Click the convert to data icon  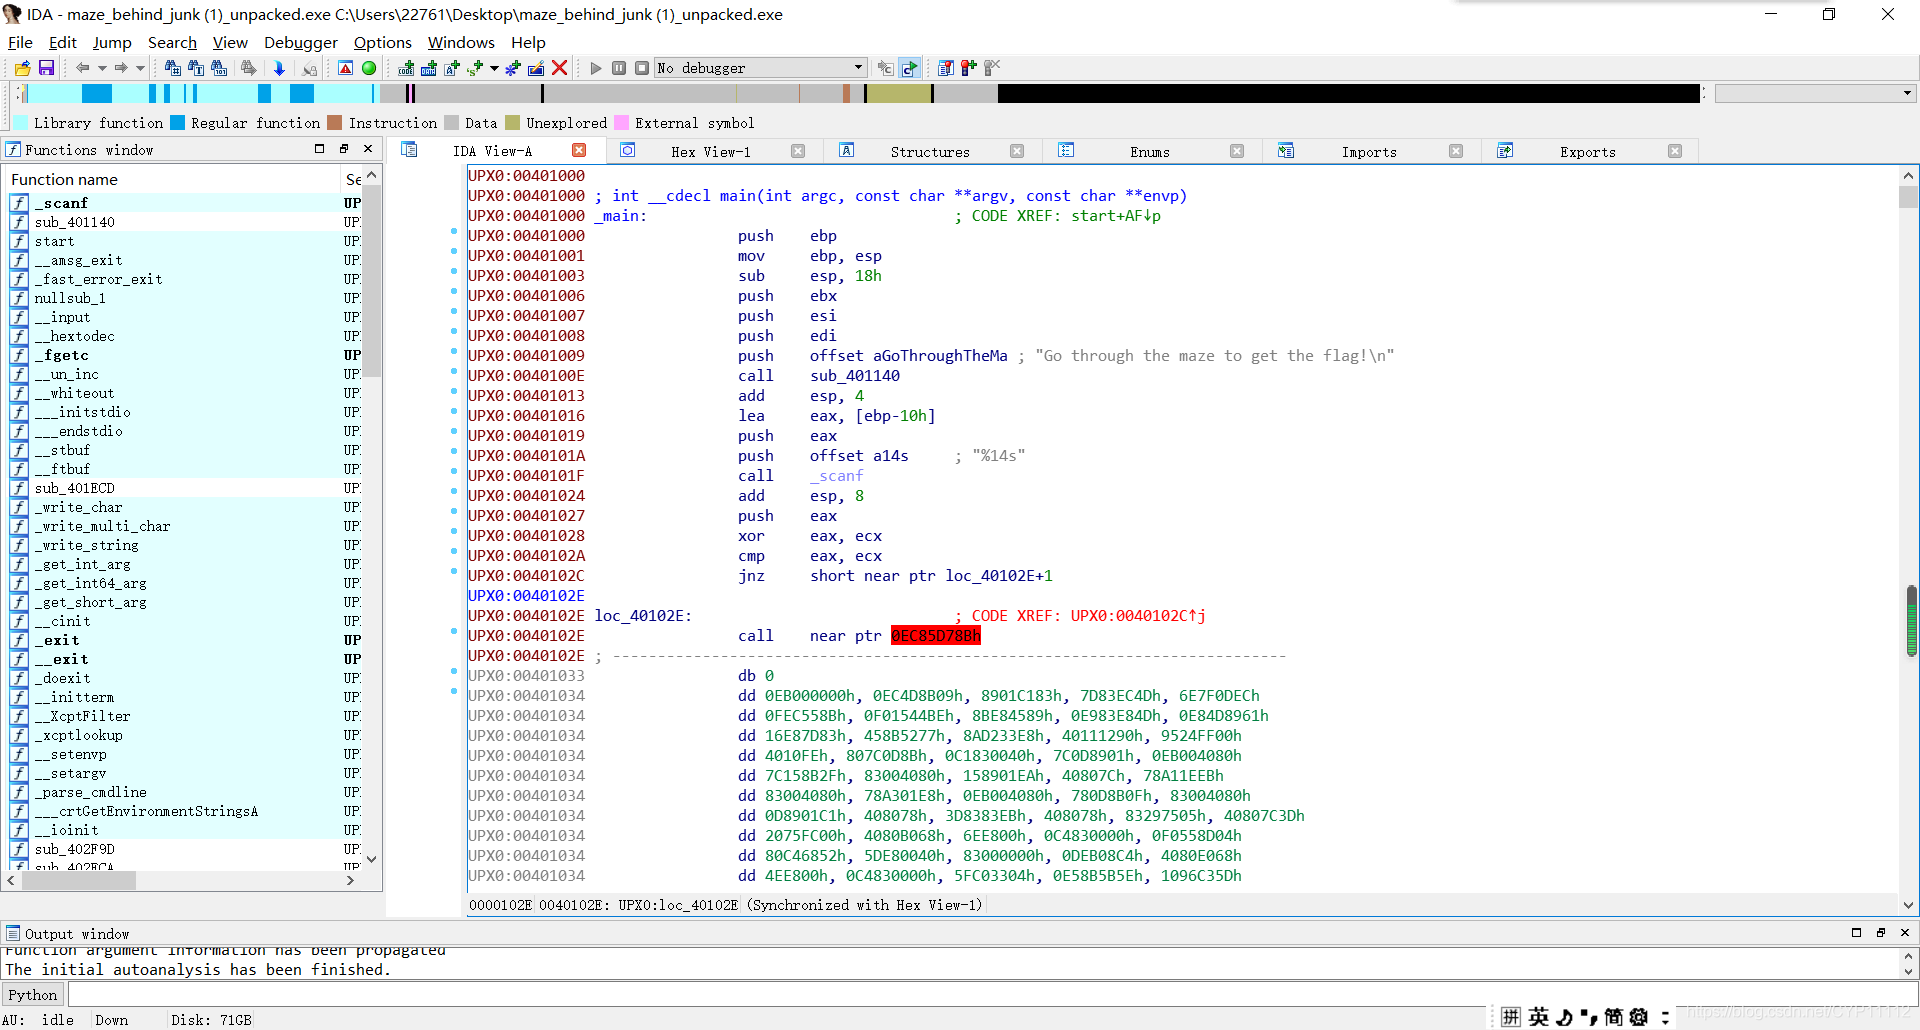tap(429, 68)
